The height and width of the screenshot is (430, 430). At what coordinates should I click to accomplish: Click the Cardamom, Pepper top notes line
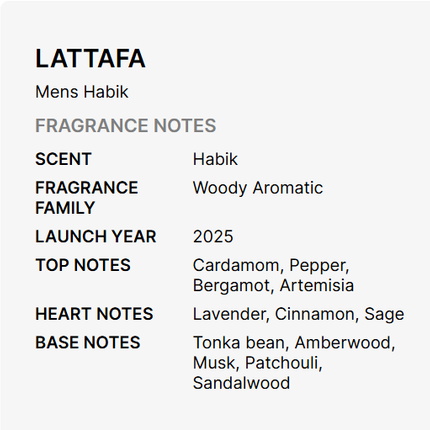click(x=271, y=266)
